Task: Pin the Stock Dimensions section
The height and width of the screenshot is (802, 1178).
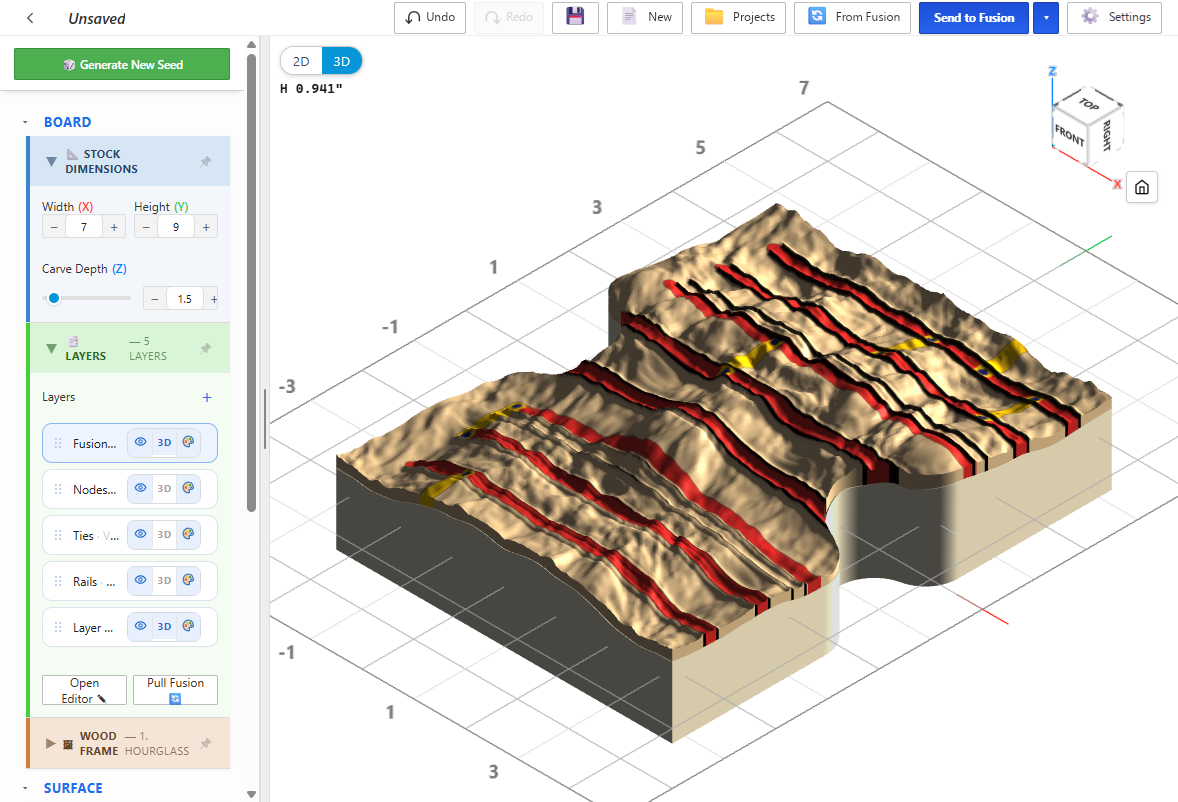Action: [206, 161]
